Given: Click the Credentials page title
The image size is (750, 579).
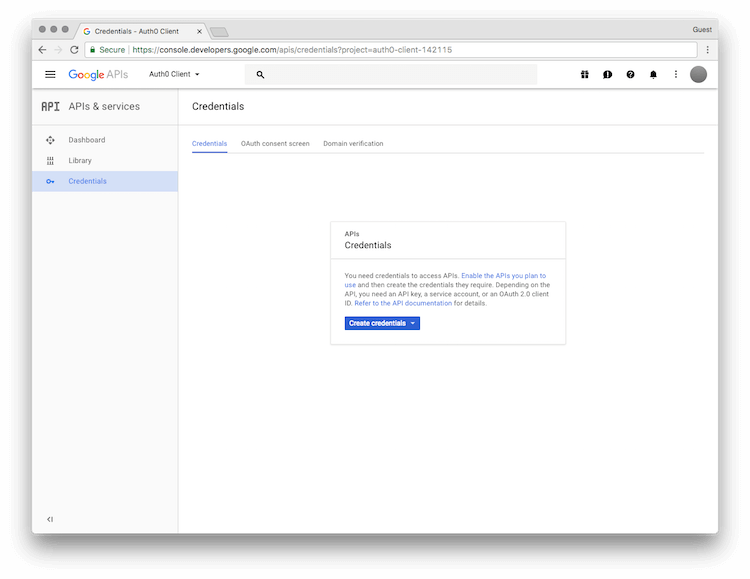Looking at the screenshot, I should (x=218, y=106).
